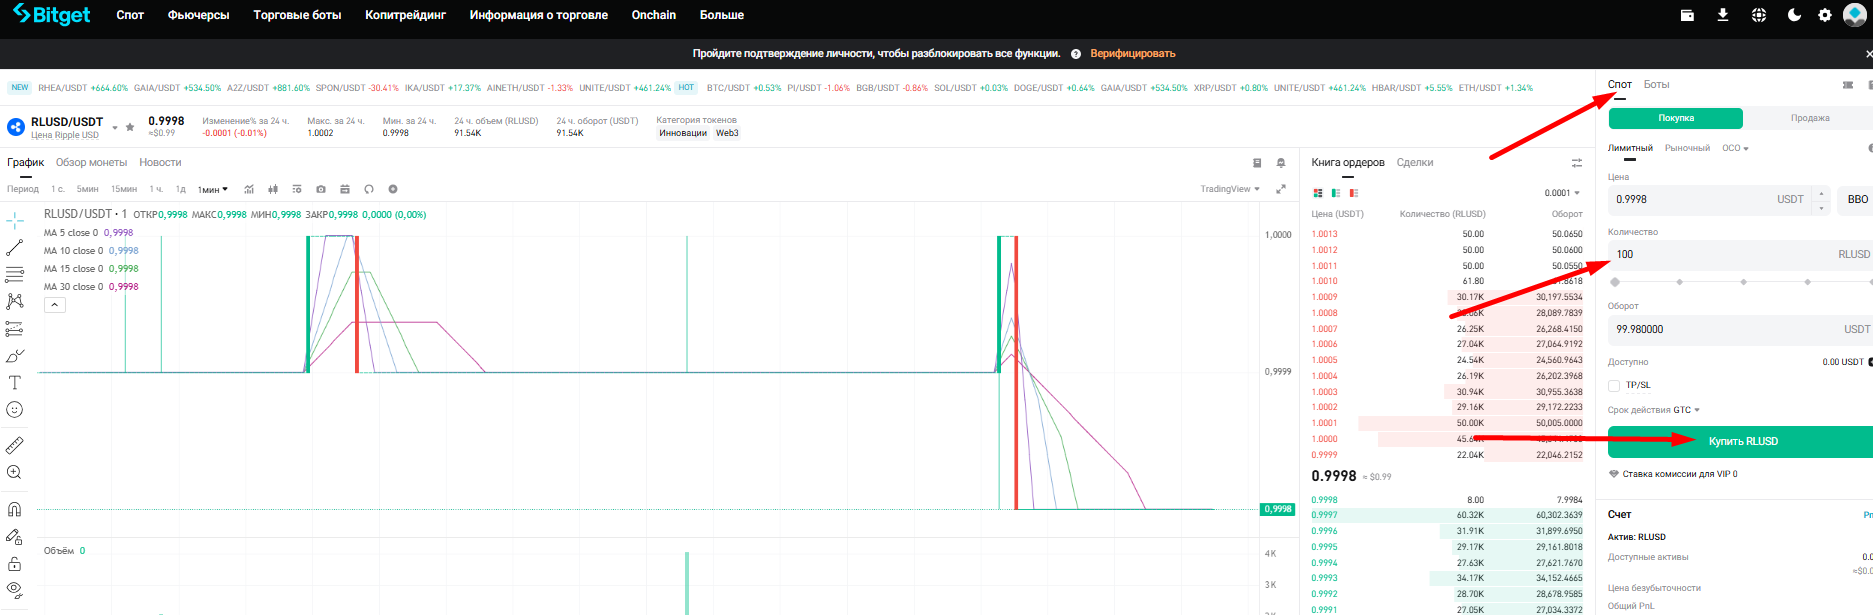Open the Фьючерсы menu
Screen dimensions: 1873x615
pos(199,15)
